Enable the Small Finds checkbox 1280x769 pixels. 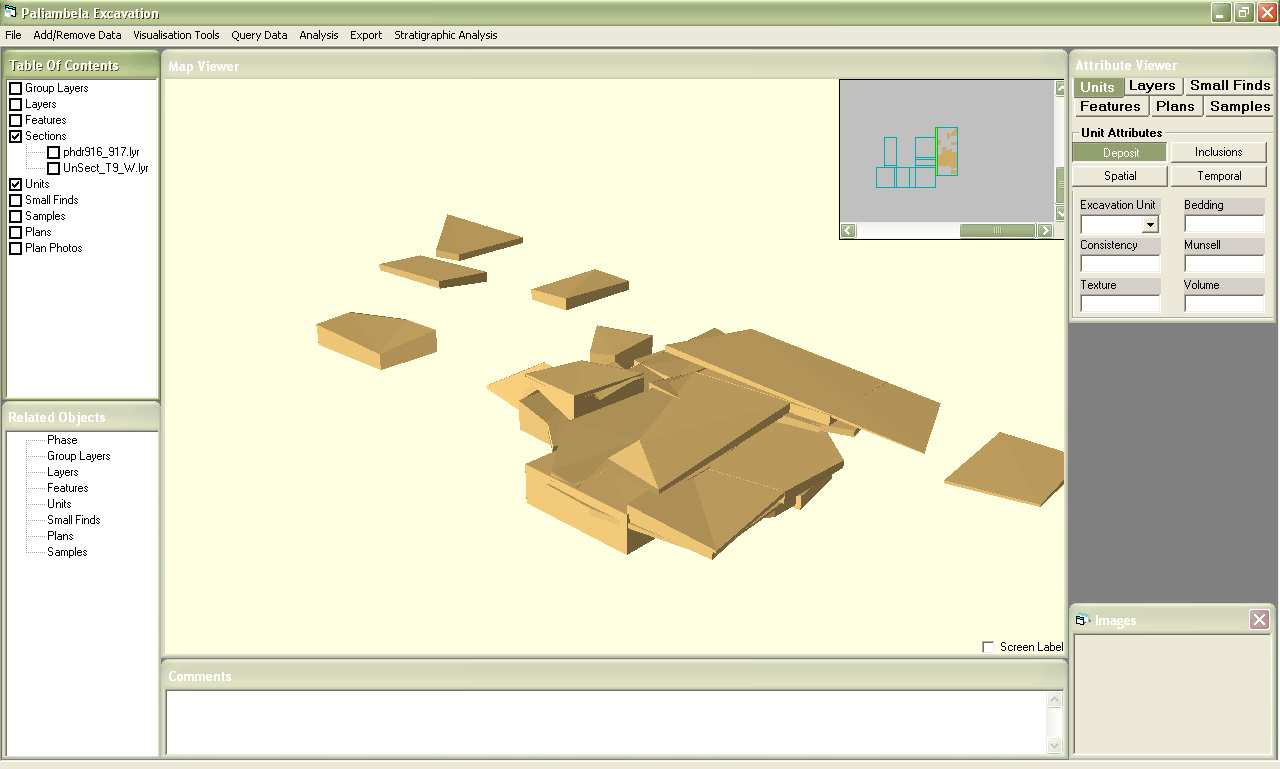(x=16, y=200)
